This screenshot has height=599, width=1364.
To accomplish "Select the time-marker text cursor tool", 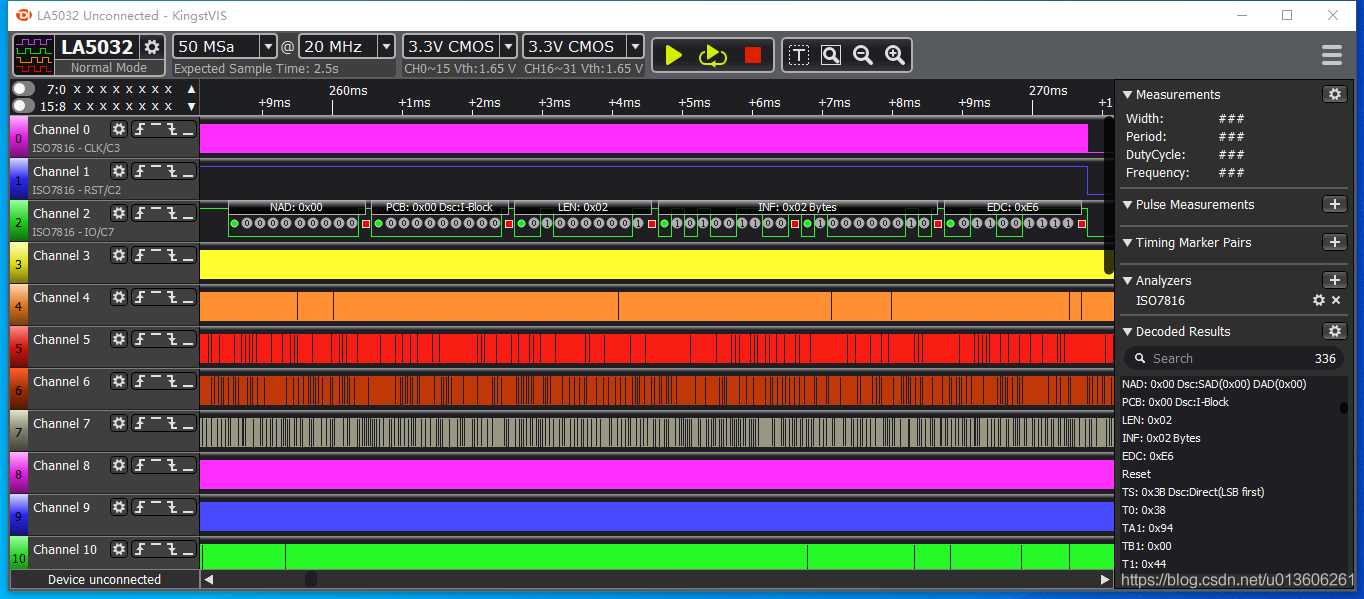I will click(x=798, y=55).
